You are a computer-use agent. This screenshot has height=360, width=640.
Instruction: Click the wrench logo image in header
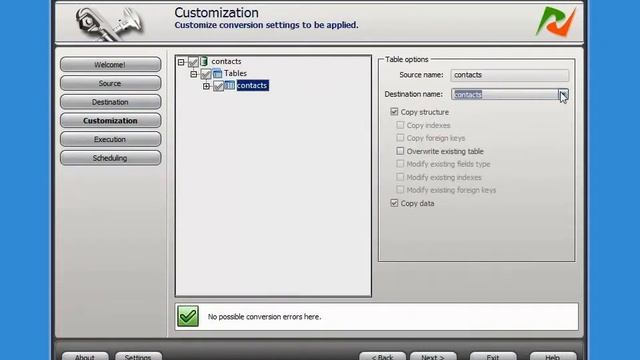(x=109, y=24)
